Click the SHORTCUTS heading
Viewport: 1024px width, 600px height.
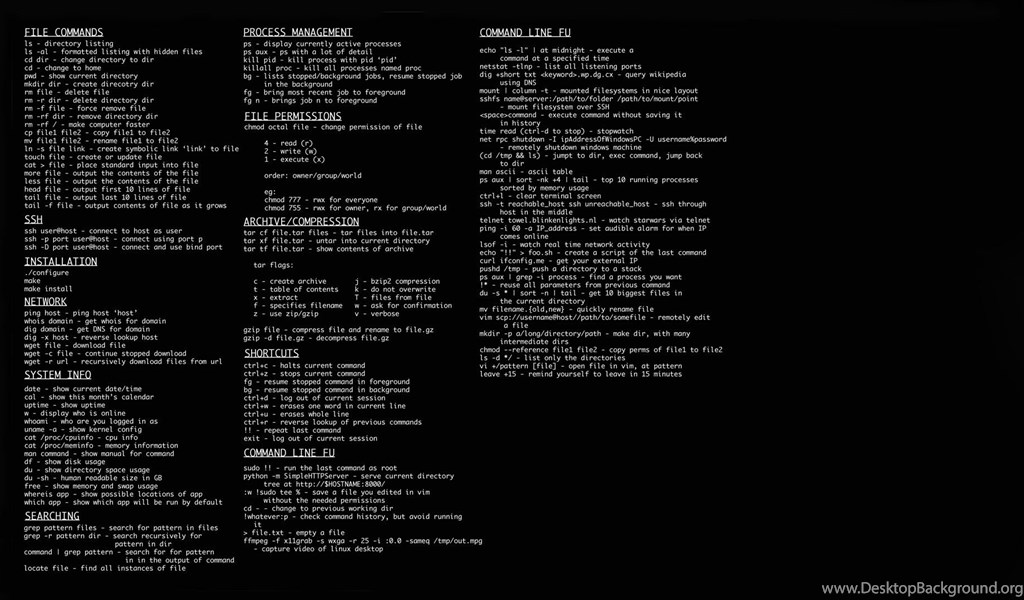[272, 353]
